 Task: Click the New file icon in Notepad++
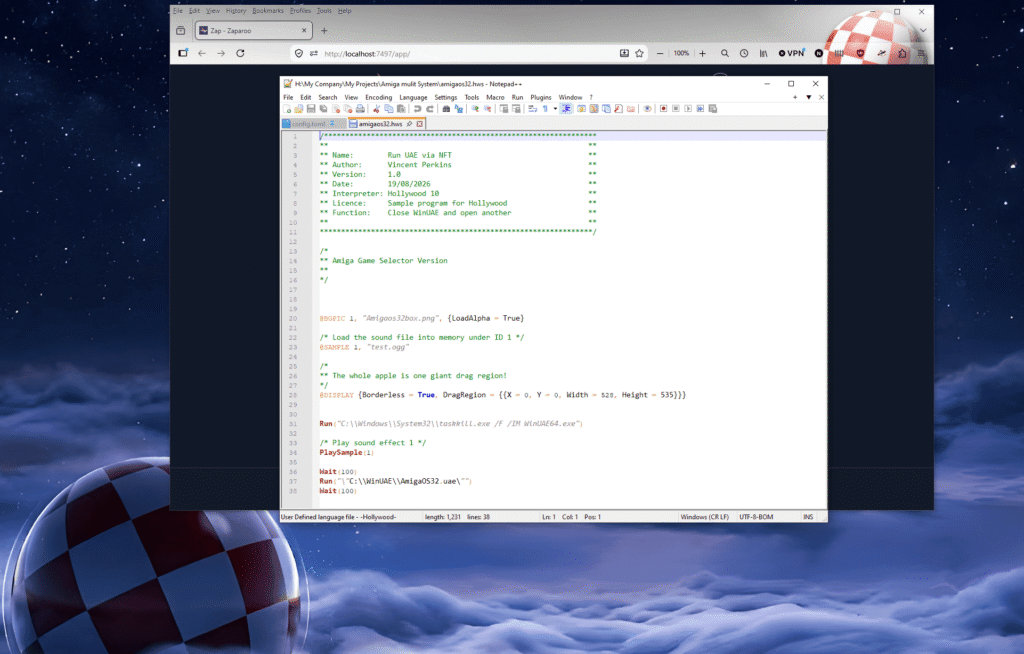click(287, 108)
